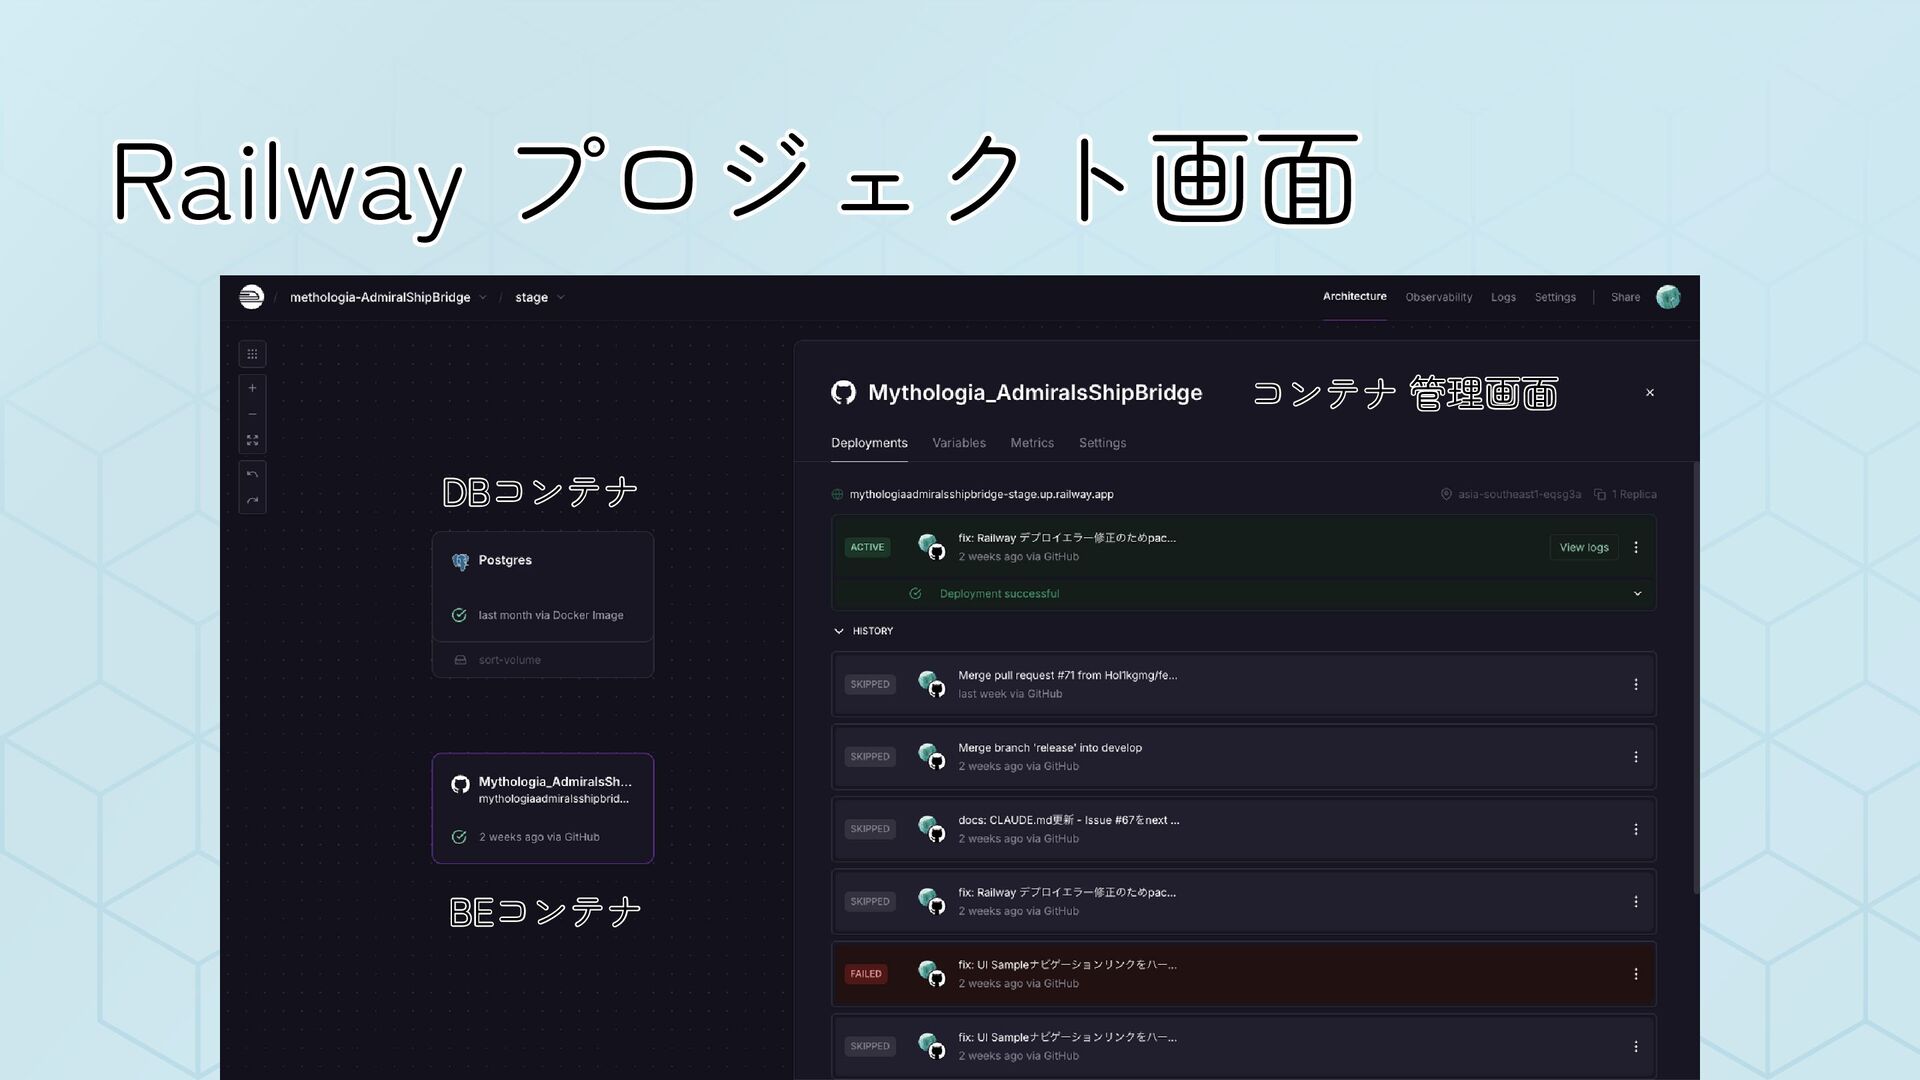Expand the Deployment successful details chevron
Image resolution: width=1920 pixels, height=1080 pixels.
coord(1637,594)
